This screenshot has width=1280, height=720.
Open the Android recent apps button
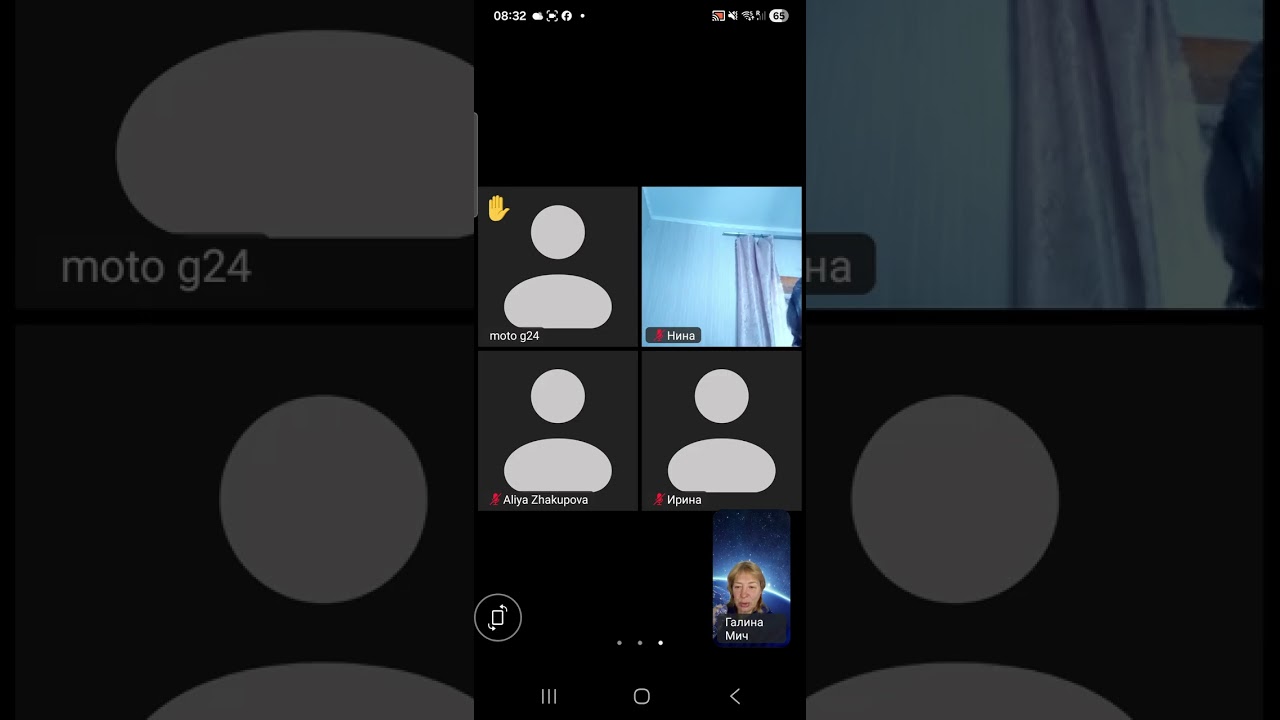click(x=549, y=696)
